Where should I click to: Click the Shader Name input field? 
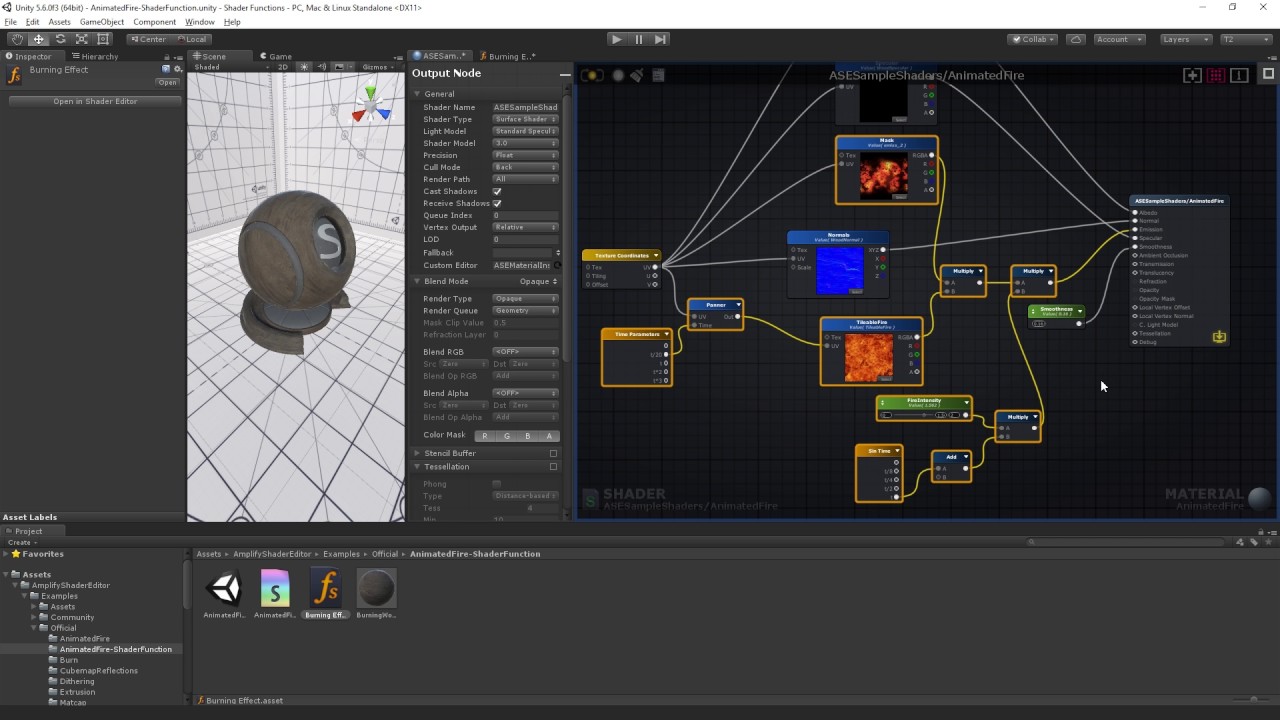point(525,107)
